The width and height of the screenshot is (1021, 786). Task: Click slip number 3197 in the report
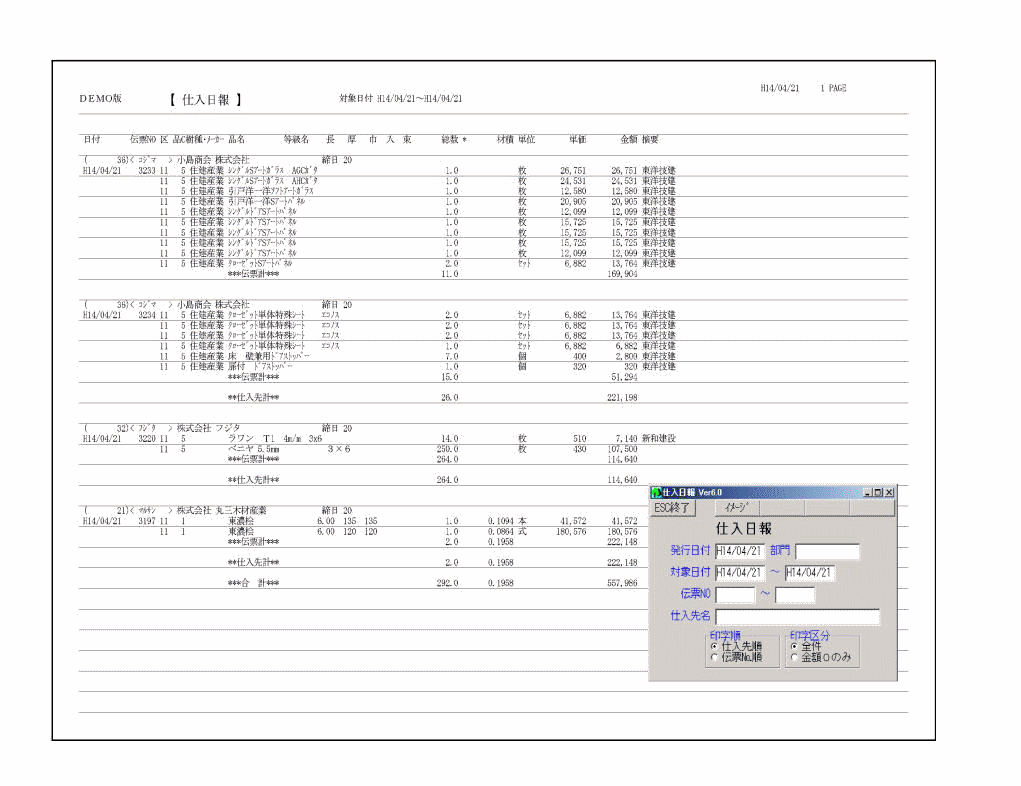click(x=147, y=522)
